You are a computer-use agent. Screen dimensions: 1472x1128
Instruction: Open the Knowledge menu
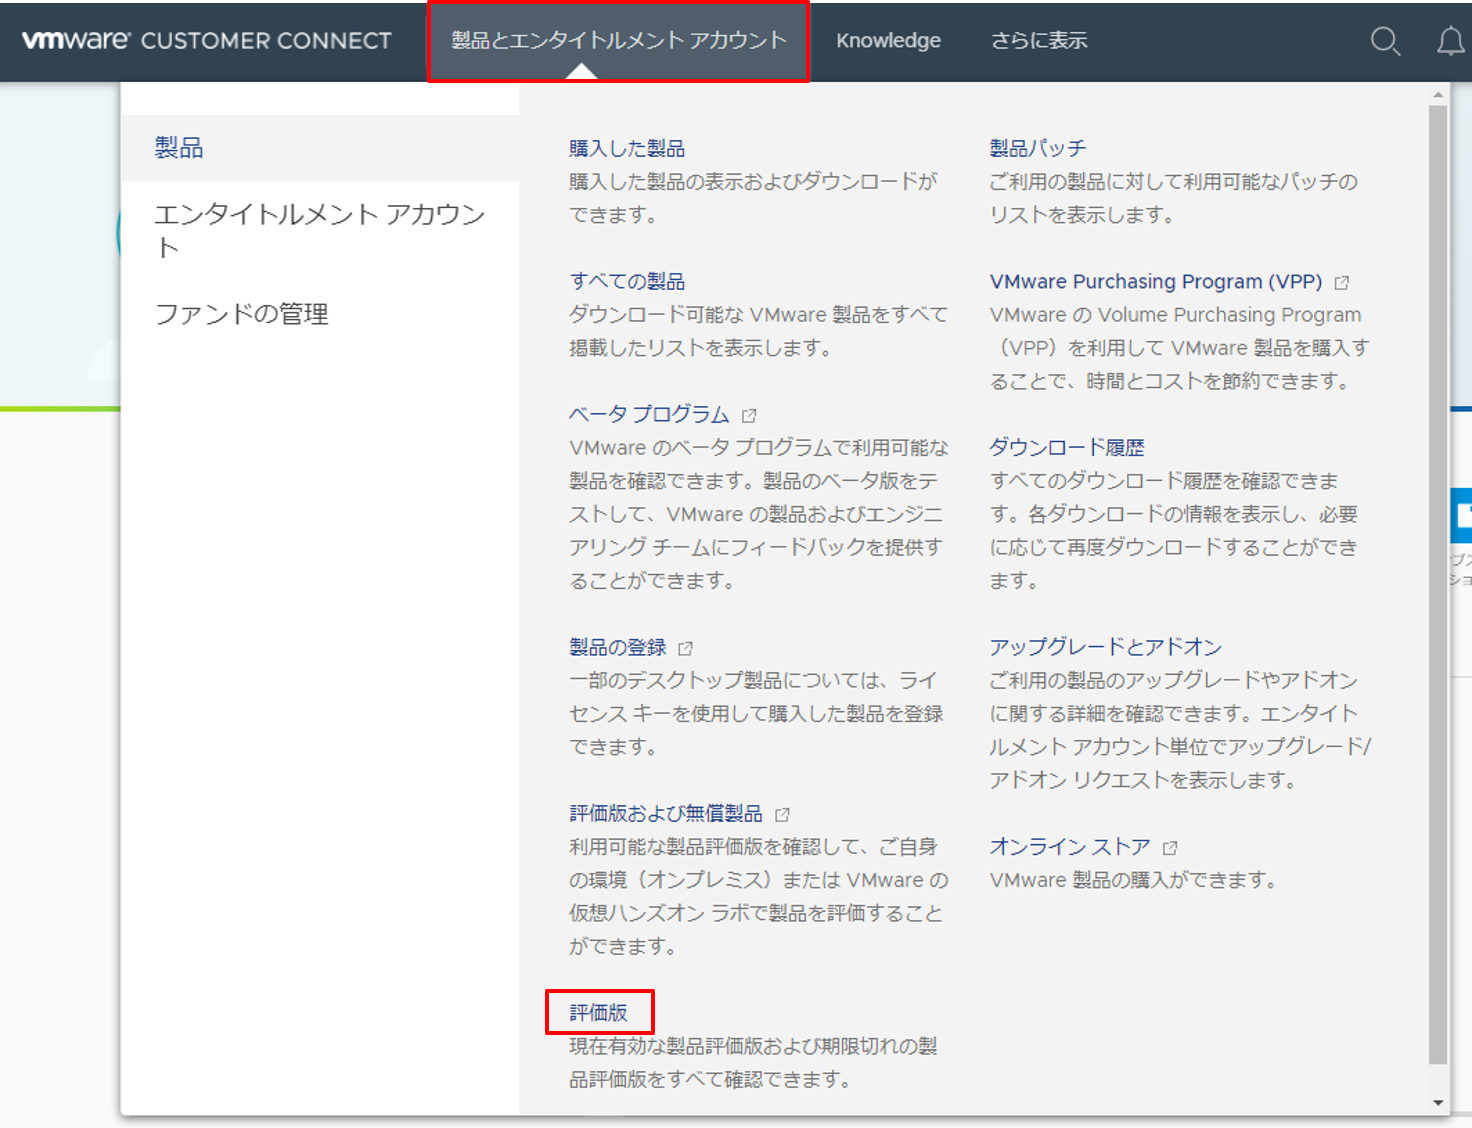point(888,41)
